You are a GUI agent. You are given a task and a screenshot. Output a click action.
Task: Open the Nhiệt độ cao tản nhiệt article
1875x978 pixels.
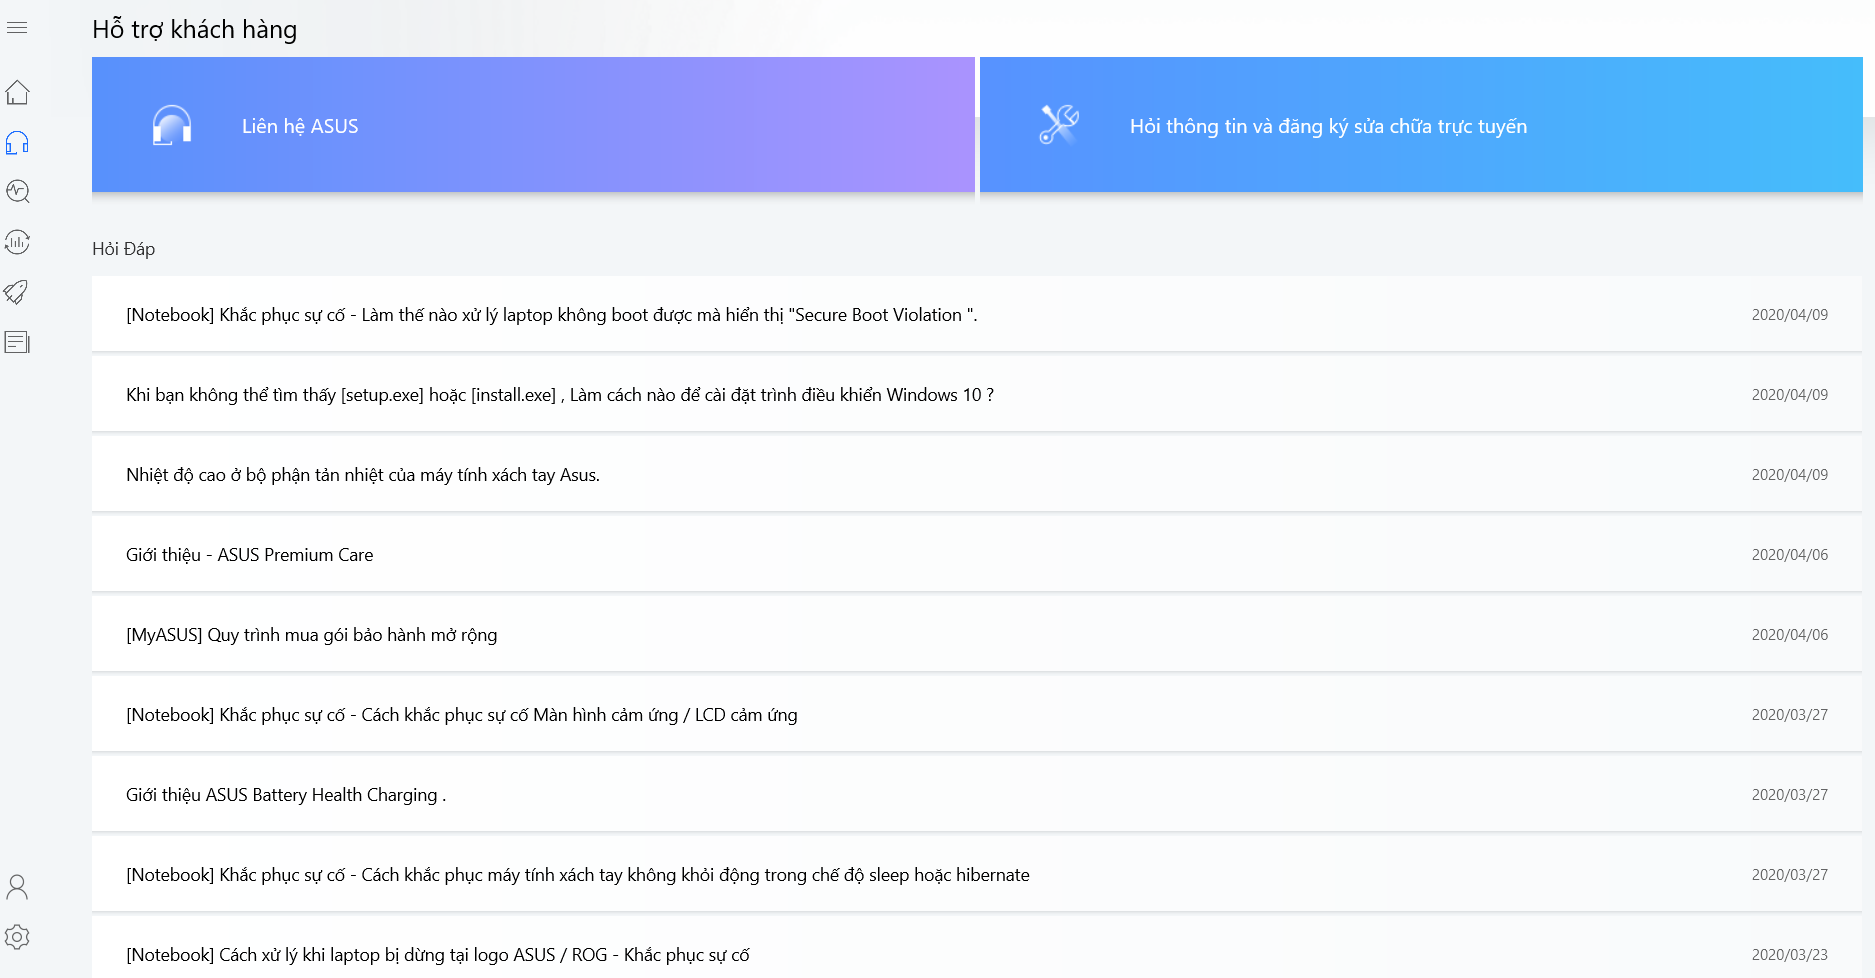tap(977, 474)
